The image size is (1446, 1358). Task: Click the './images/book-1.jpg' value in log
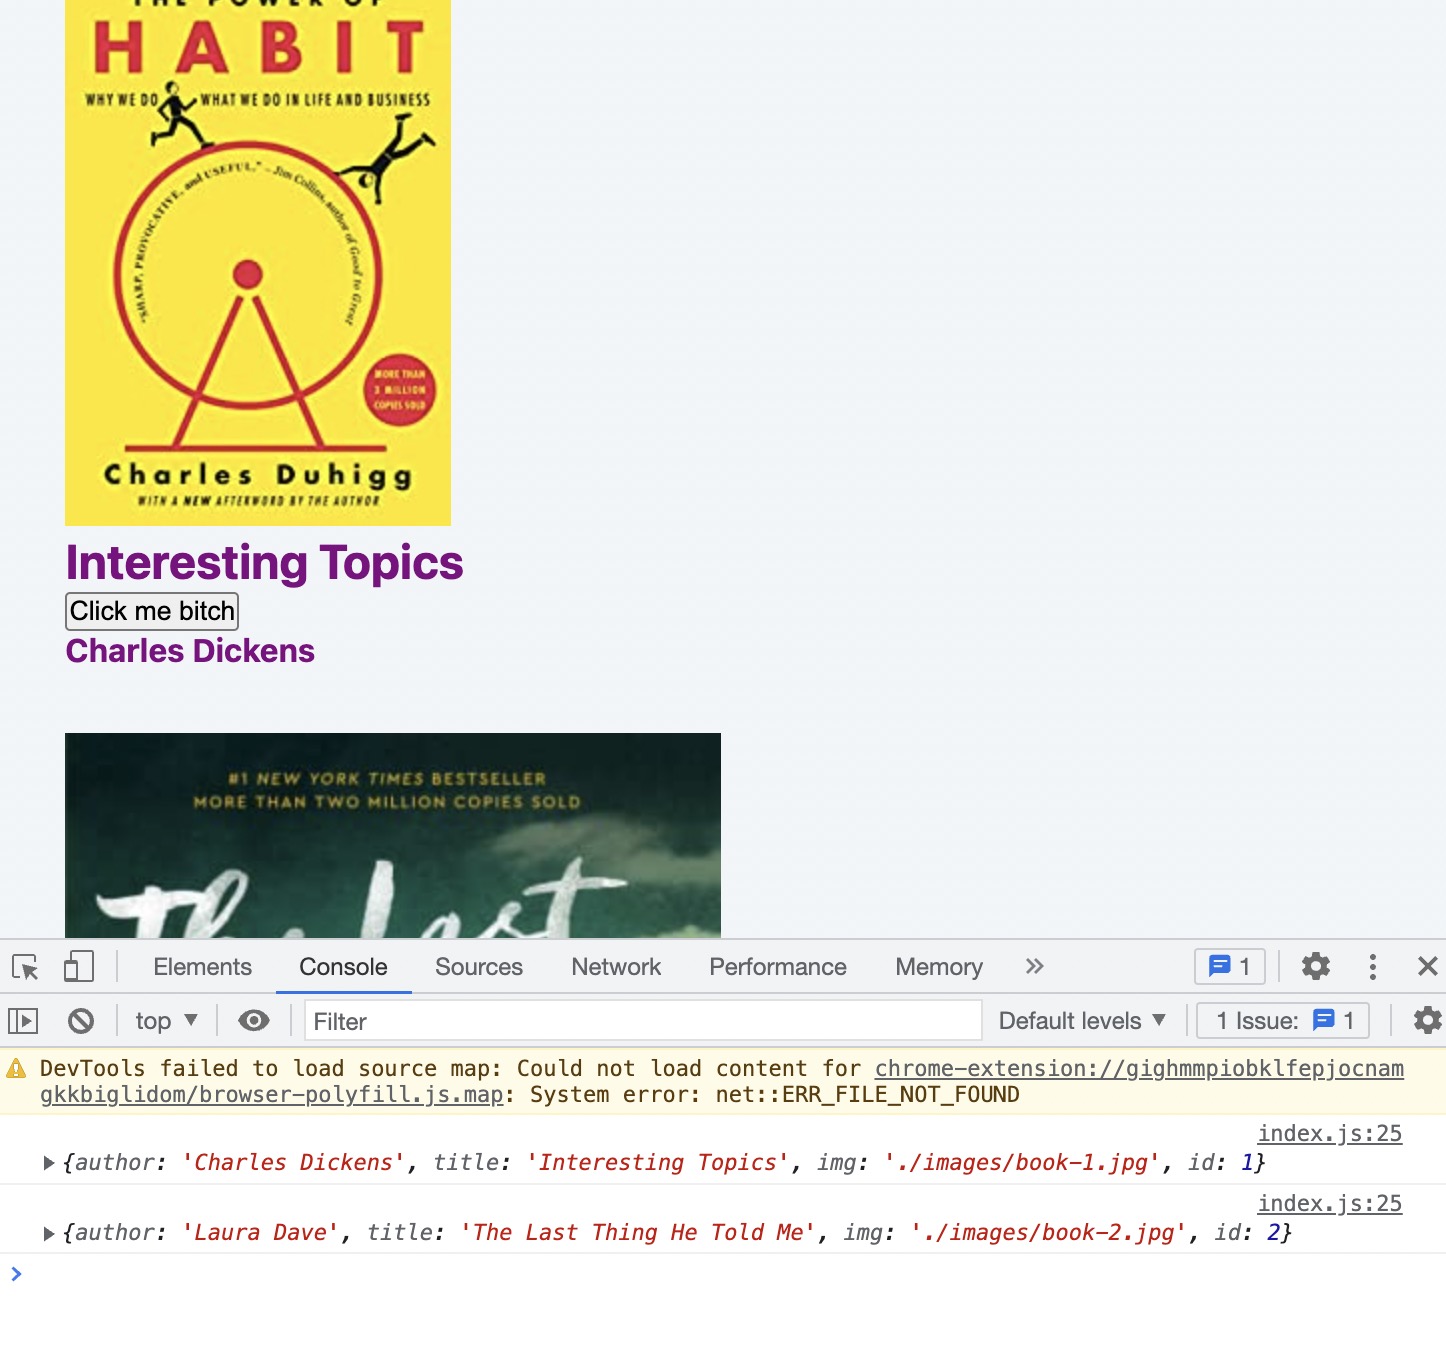coord(1023,1163)
